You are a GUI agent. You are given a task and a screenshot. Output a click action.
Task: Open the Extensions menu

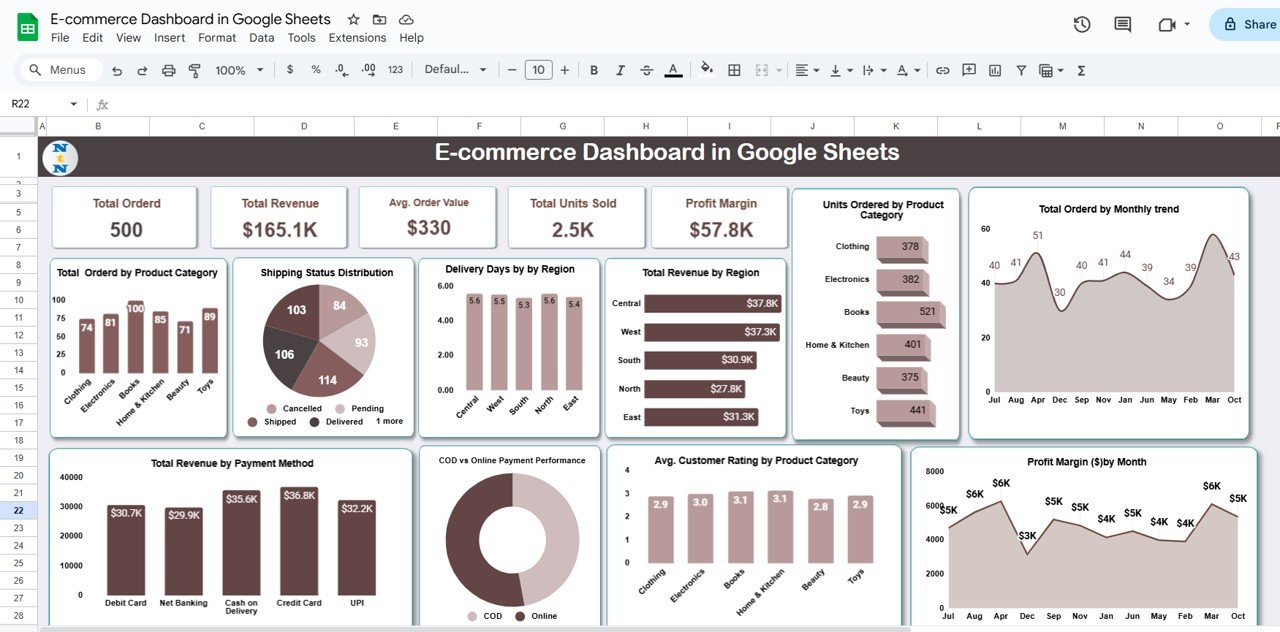coord(357,38)
